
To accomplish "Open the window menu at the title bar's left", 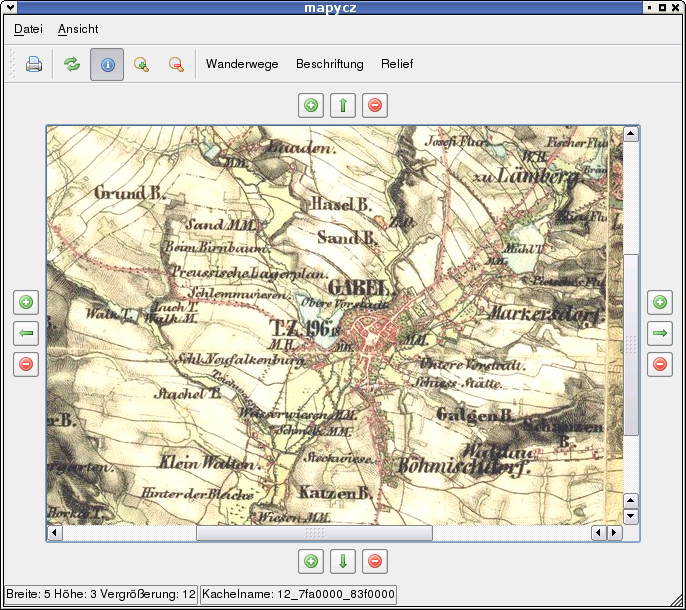I will (x=10, y=7).
